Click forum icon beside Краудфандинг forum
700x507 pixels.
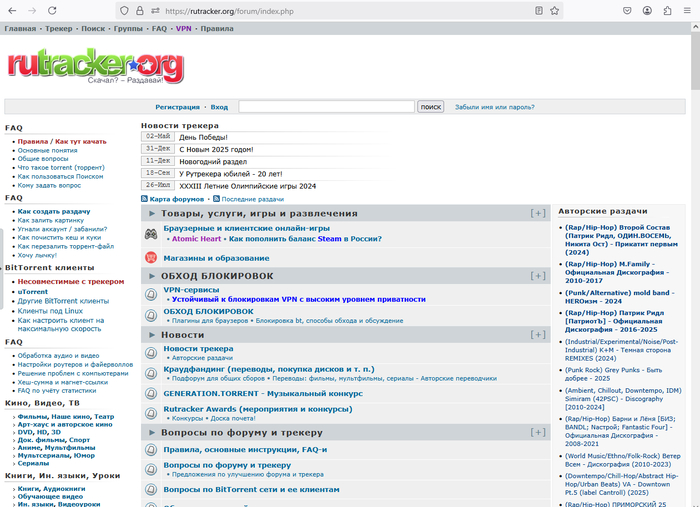(x=151, y=373)
